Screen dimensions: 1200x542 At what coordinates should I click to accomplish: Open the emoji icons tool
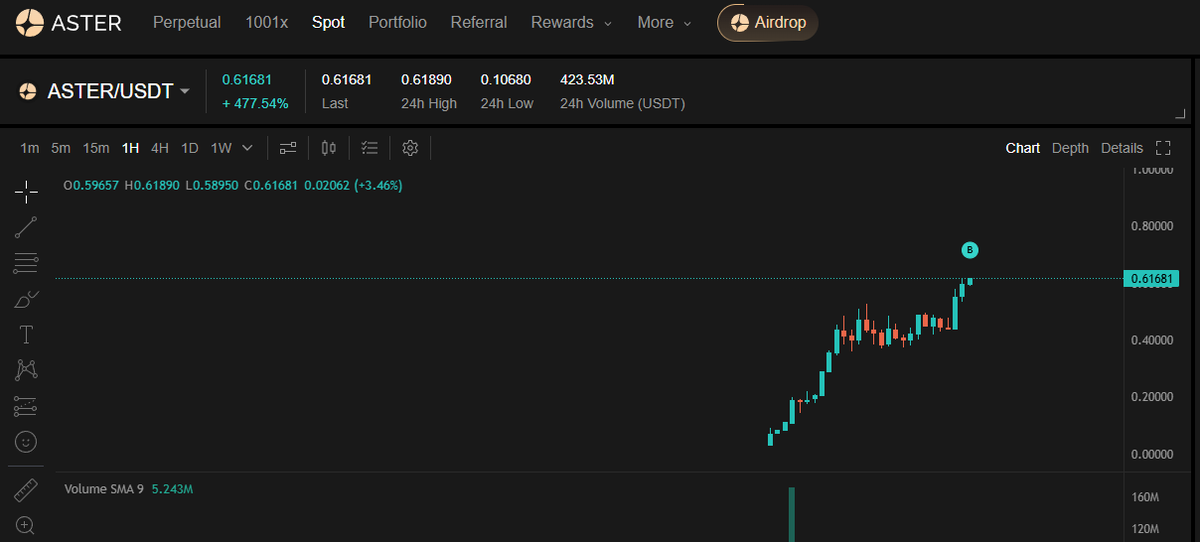pos(26,441)
